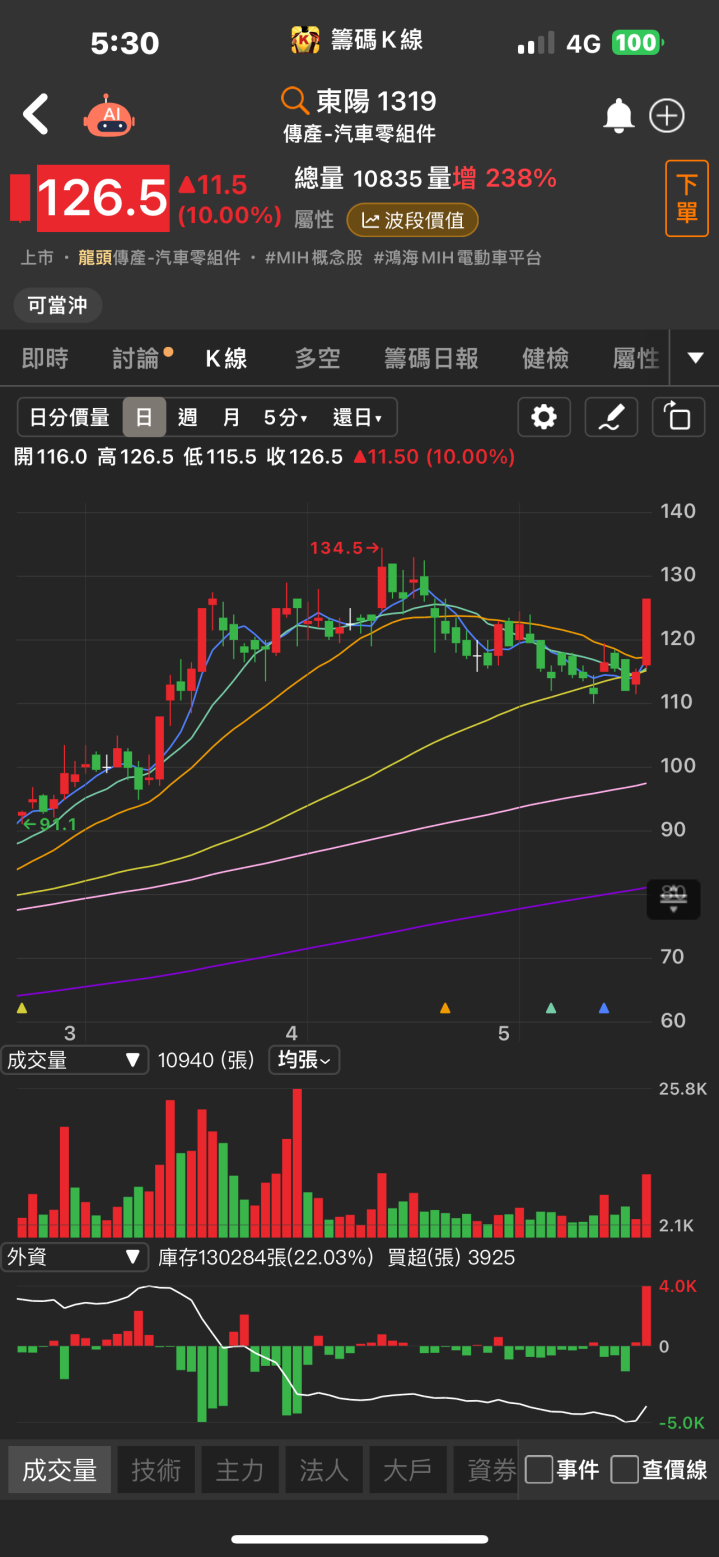Screen dimensions: 719x1557
Task: Rotate chart to landscape view
Action: click(x=677, y=417)
